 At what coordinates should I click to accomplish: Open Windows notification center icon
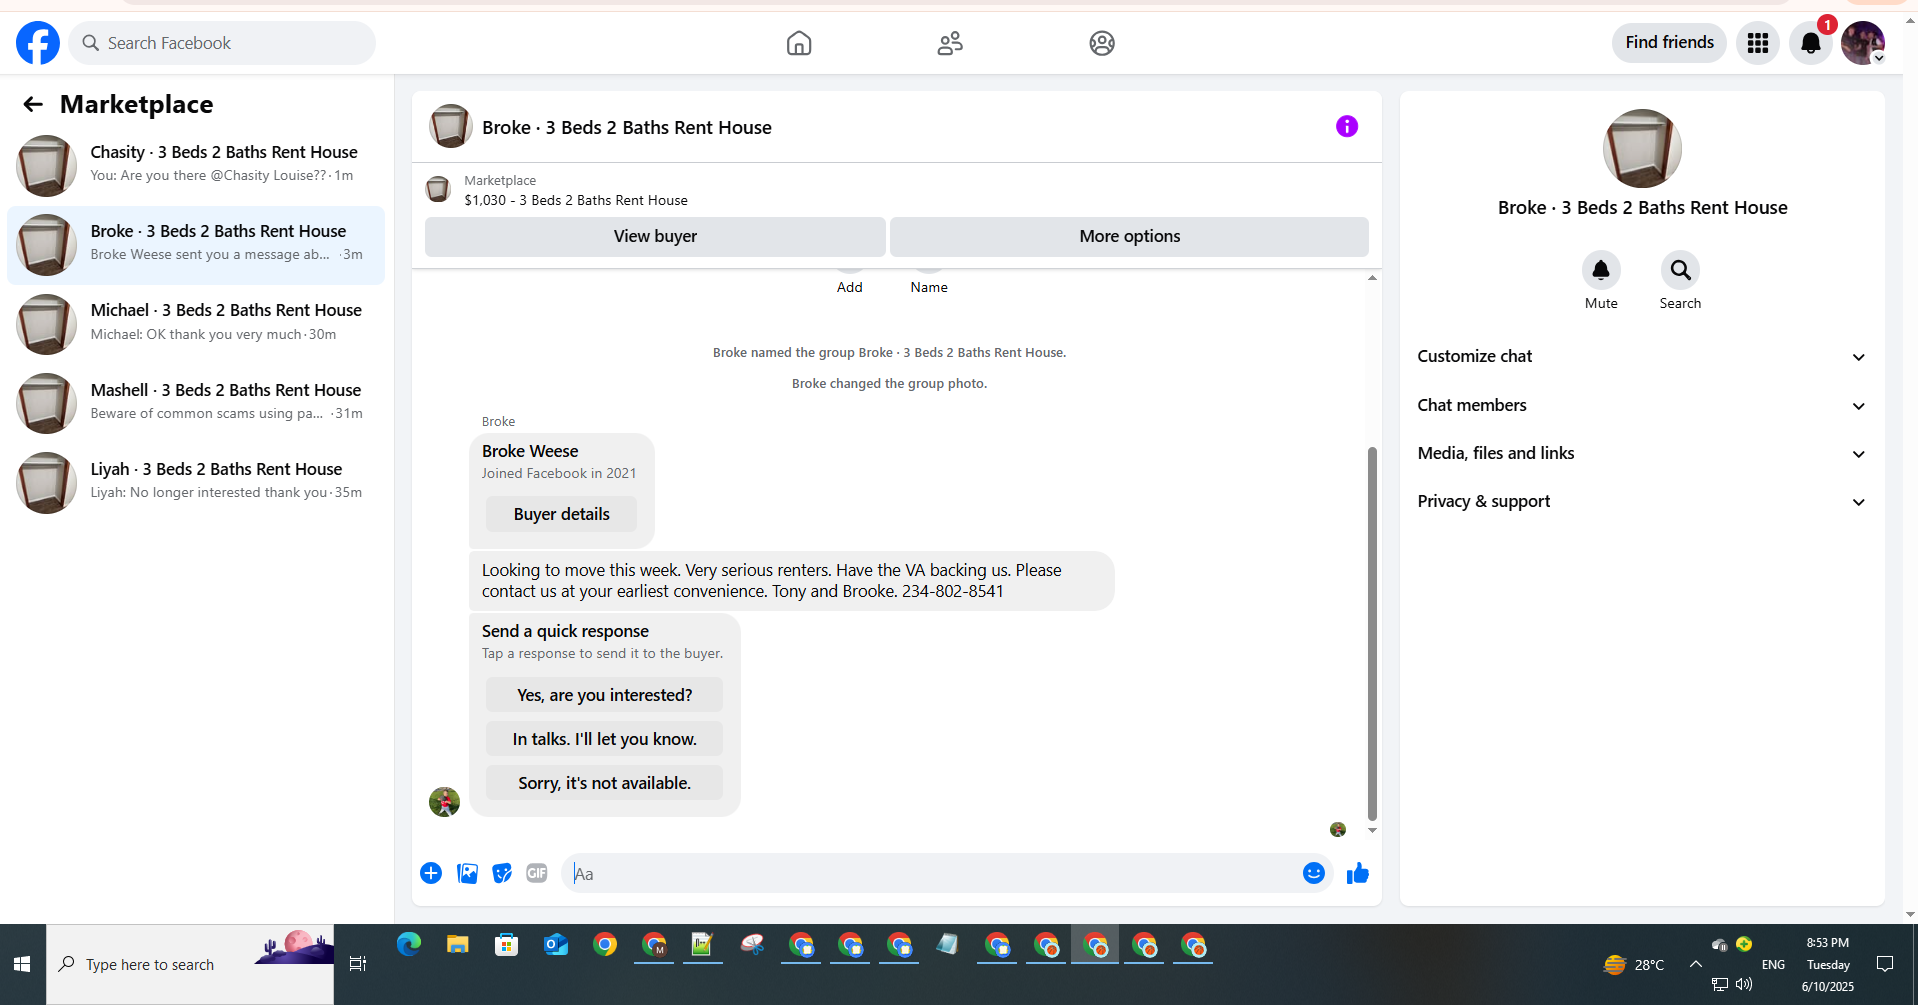tap(1885, 964)
